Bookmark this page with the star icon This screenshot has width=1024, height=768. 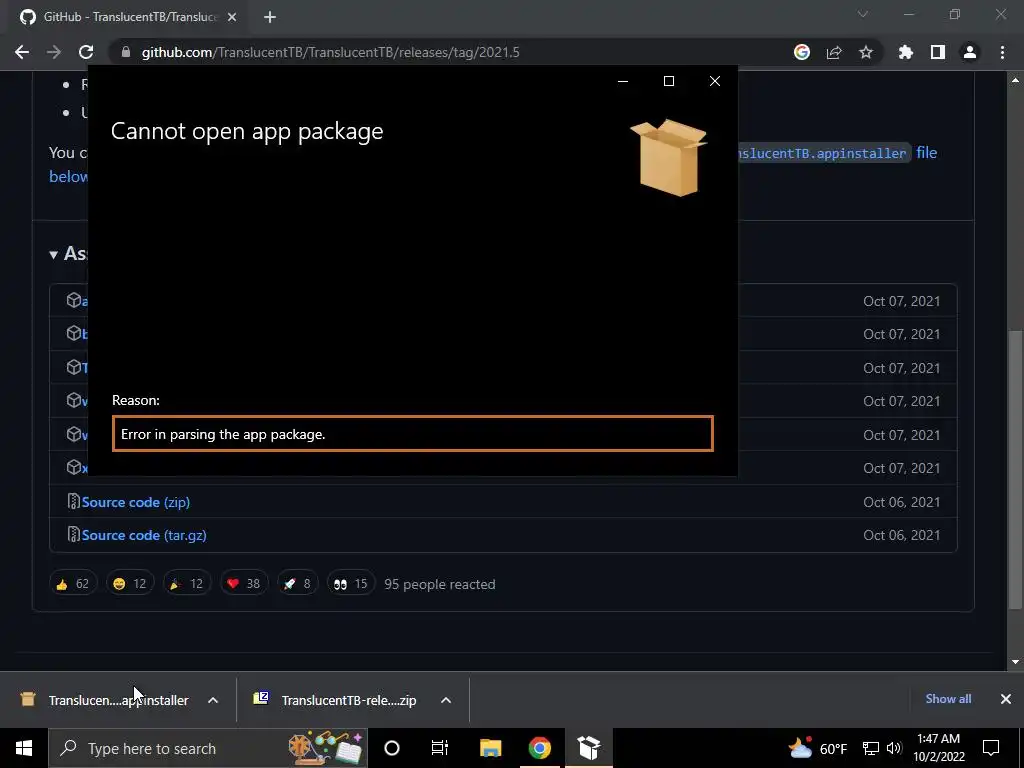tap(866, 52)
